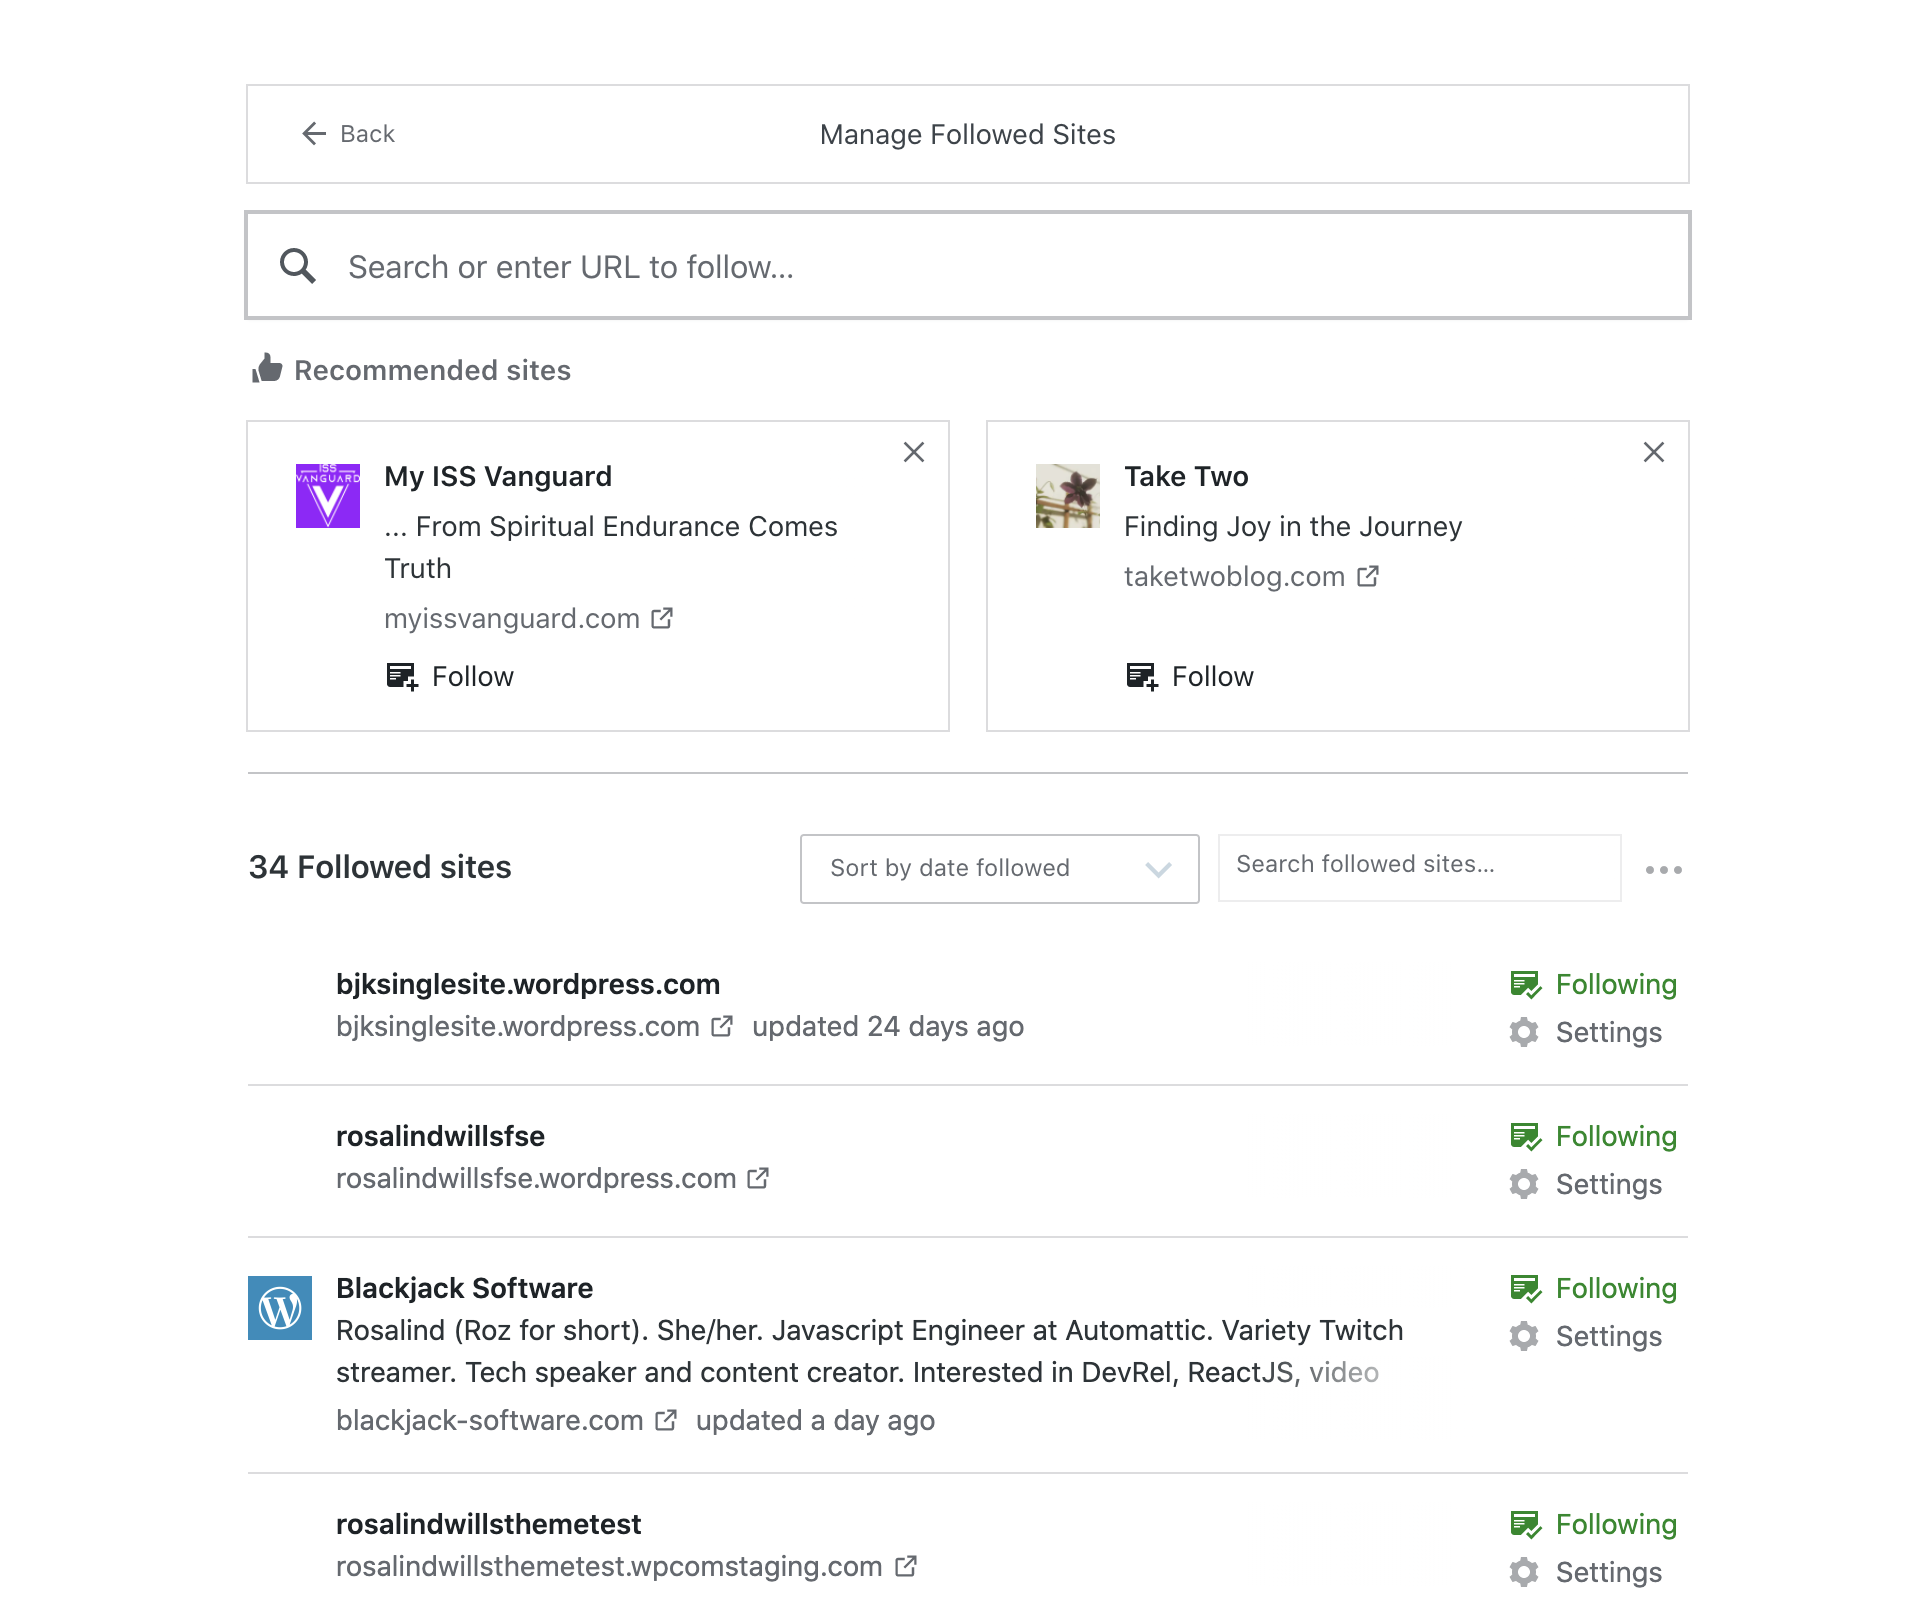Click the Search followed sites field
1928x1614 pixels.
point(1418,866)
